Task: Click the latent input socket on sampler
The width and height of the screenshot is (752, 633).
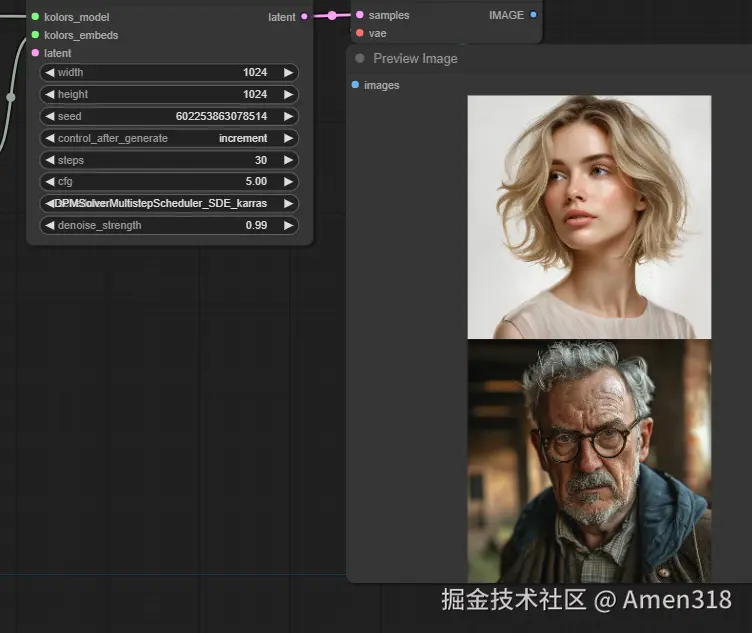Action: [35, 53]
